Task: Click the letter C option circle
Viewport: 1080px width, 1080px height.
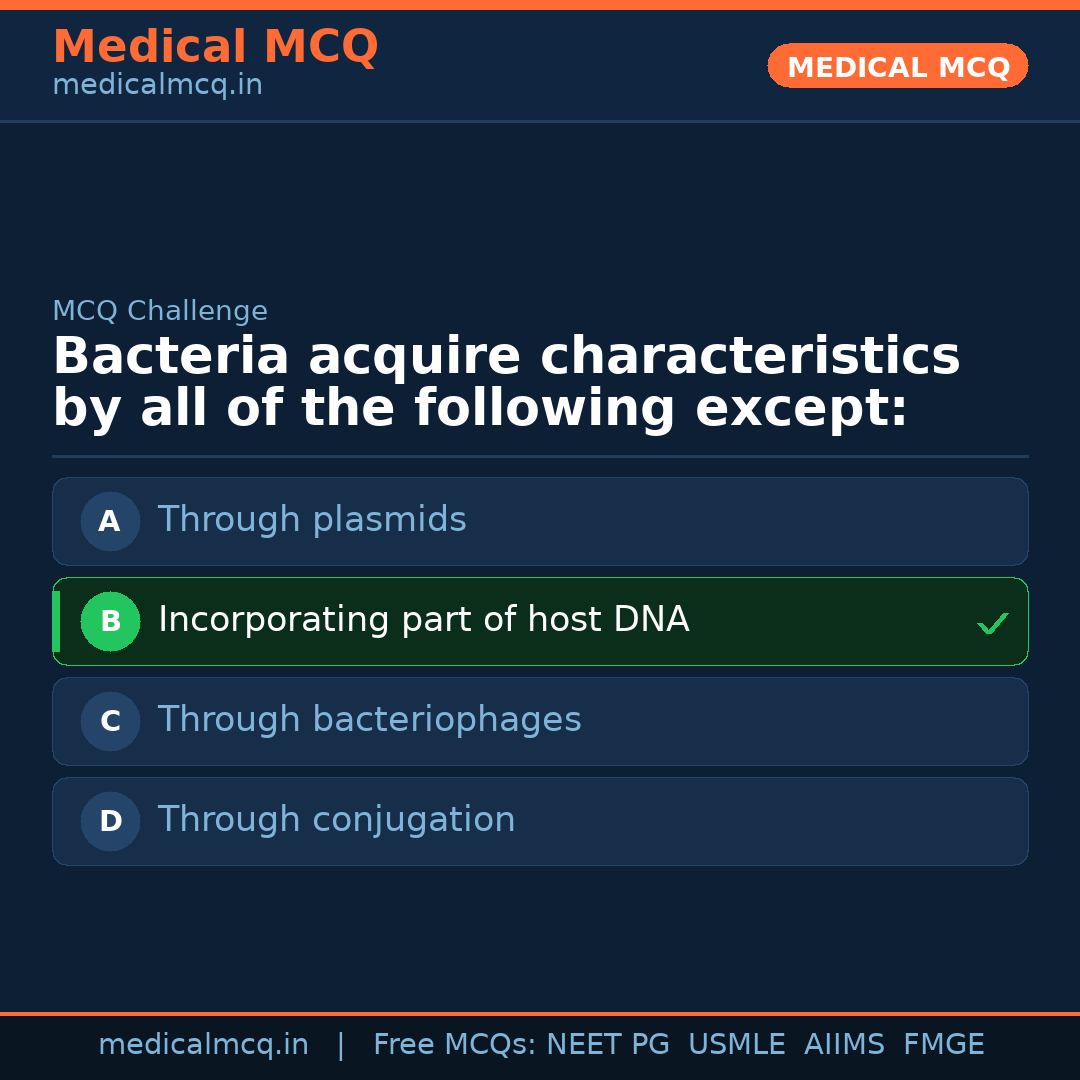Action: click(x=110, y=721)
